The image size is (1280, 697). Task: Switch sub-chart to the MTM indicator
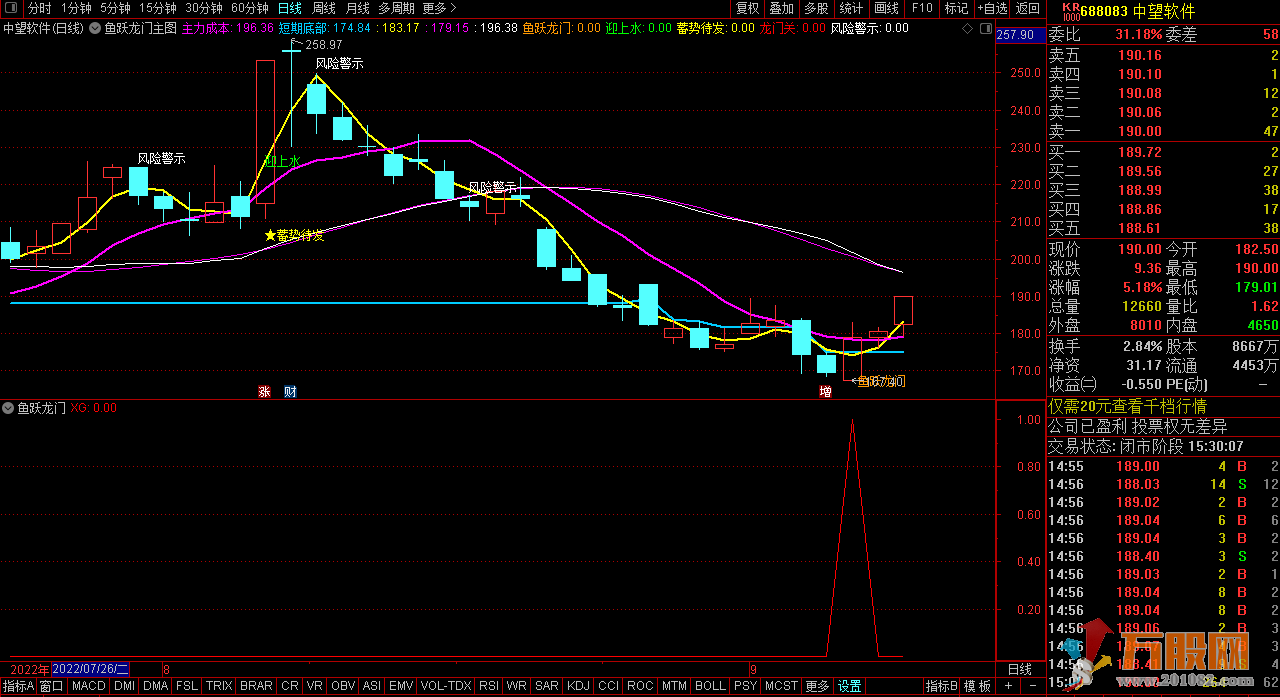point(675,686)
